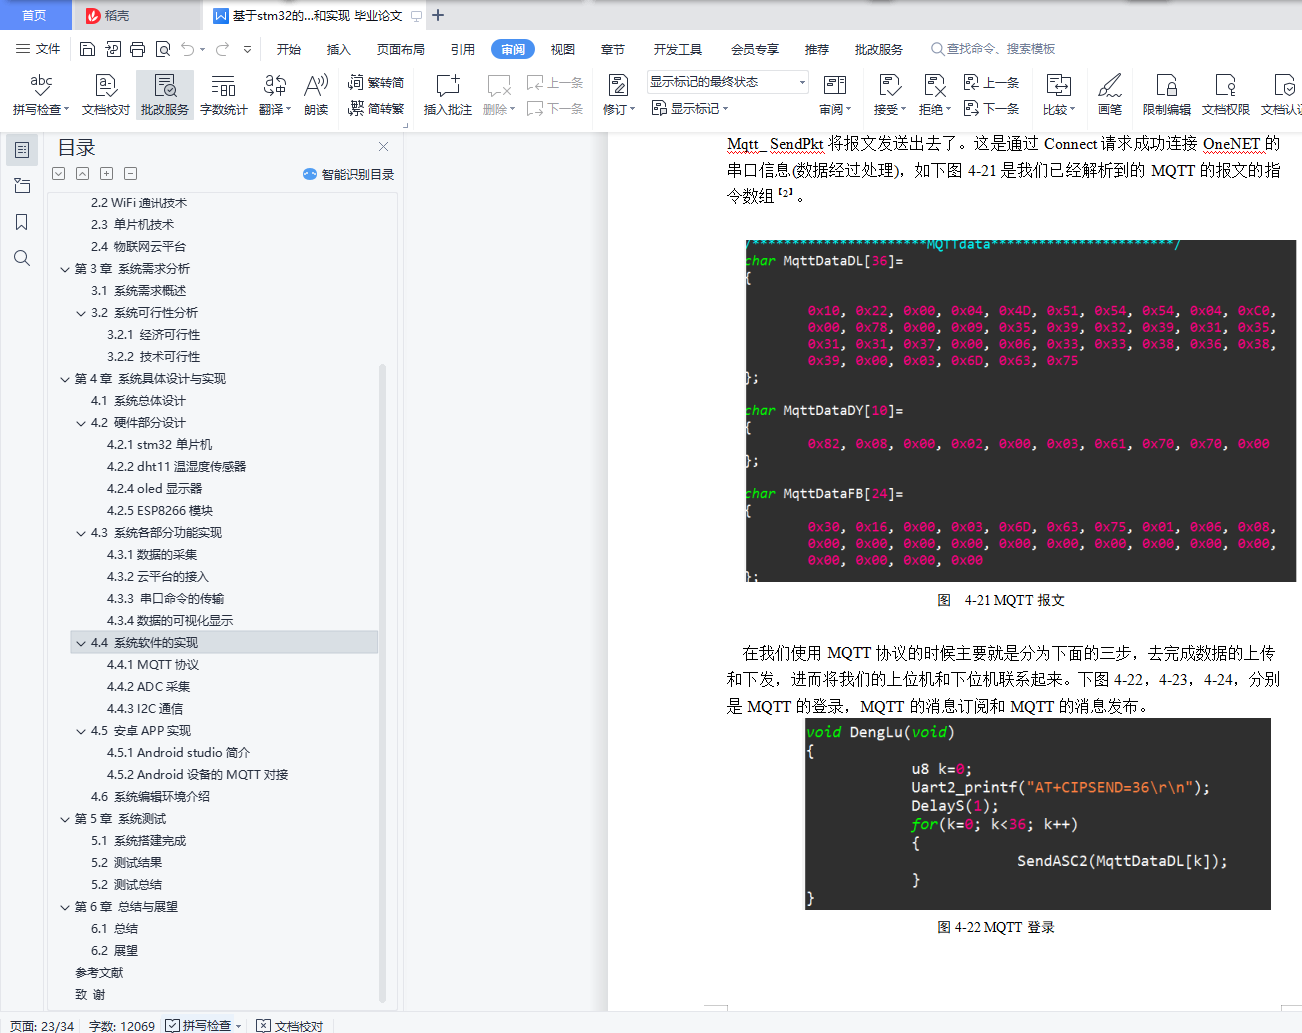The width and height of the screenshot is (1302, 1033).
Task: Select the 目录 outline icon in left sidebar
Action: click(21, 150)
